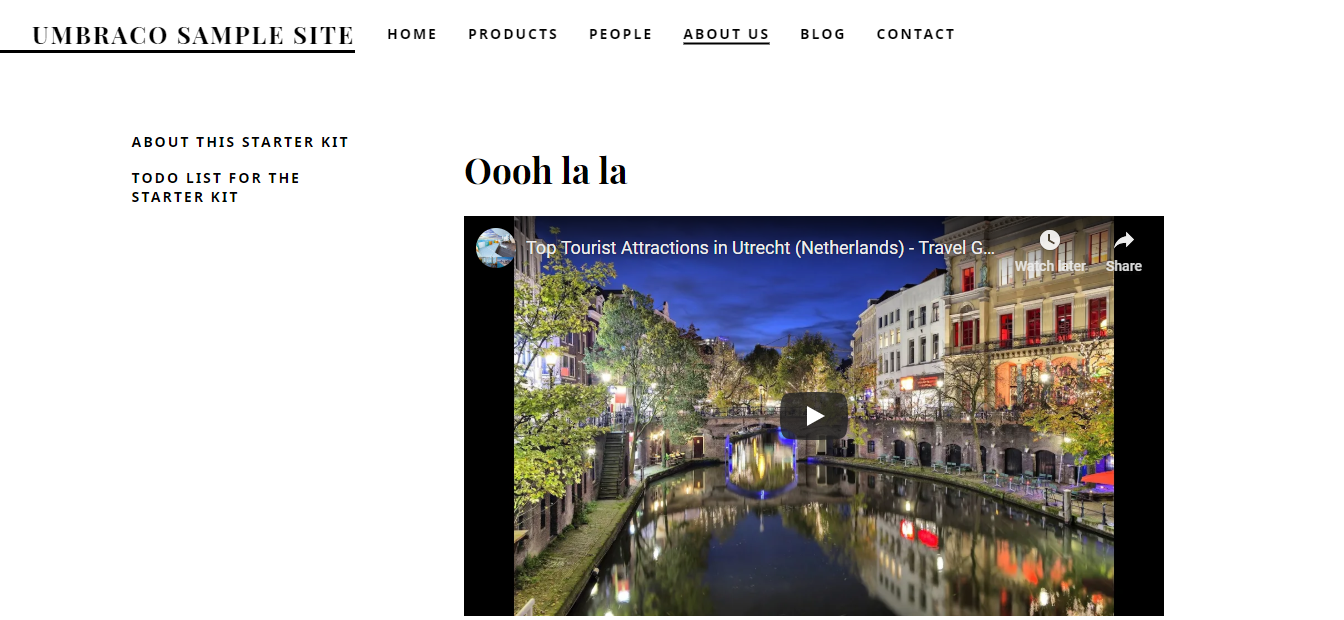Click the Umbraco Sample Site logo

pos(193,36)
